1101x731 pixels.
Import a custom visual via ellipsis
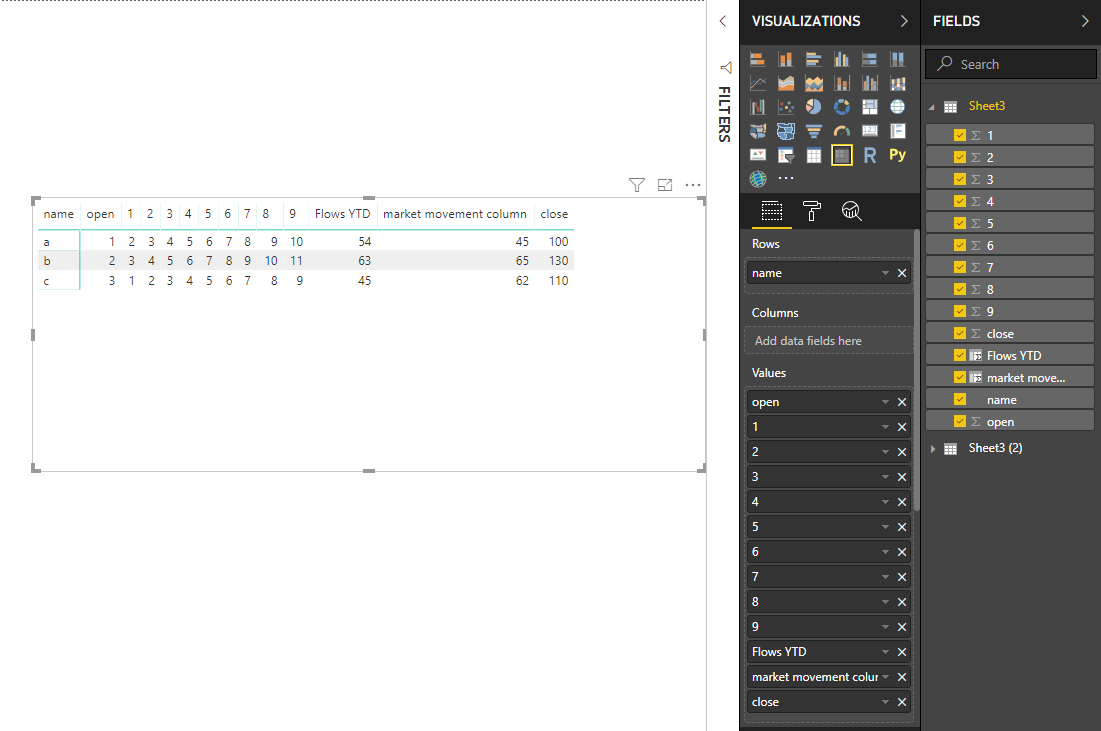786,178
